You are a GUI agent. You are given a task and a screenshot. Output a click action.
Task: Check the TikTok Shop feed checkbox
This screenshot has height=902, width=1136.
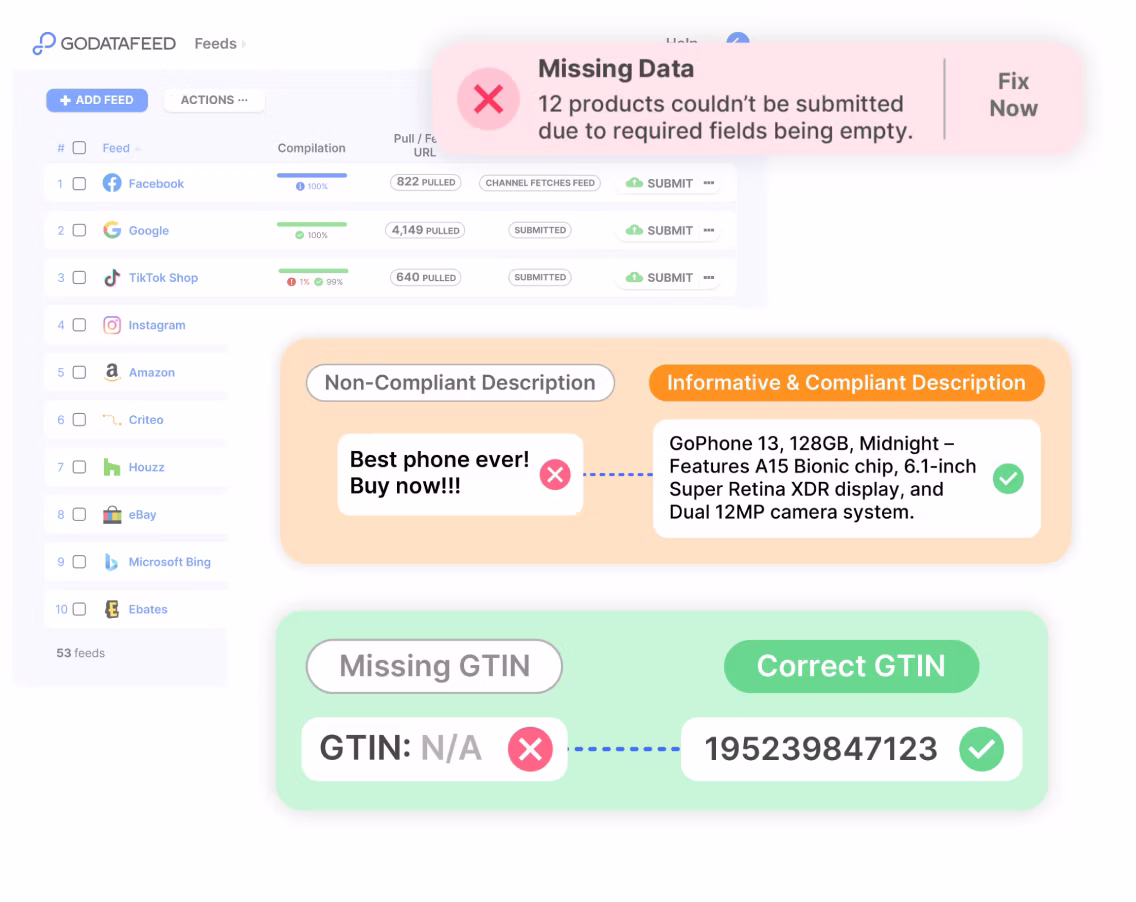coord(80,277)
